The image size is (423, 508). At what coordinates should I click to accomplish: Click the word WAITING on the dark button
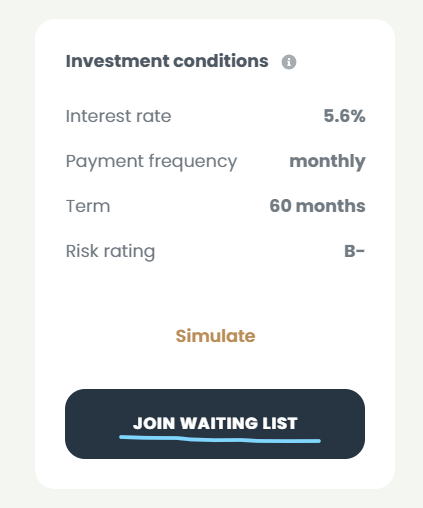tap(219, 423)
